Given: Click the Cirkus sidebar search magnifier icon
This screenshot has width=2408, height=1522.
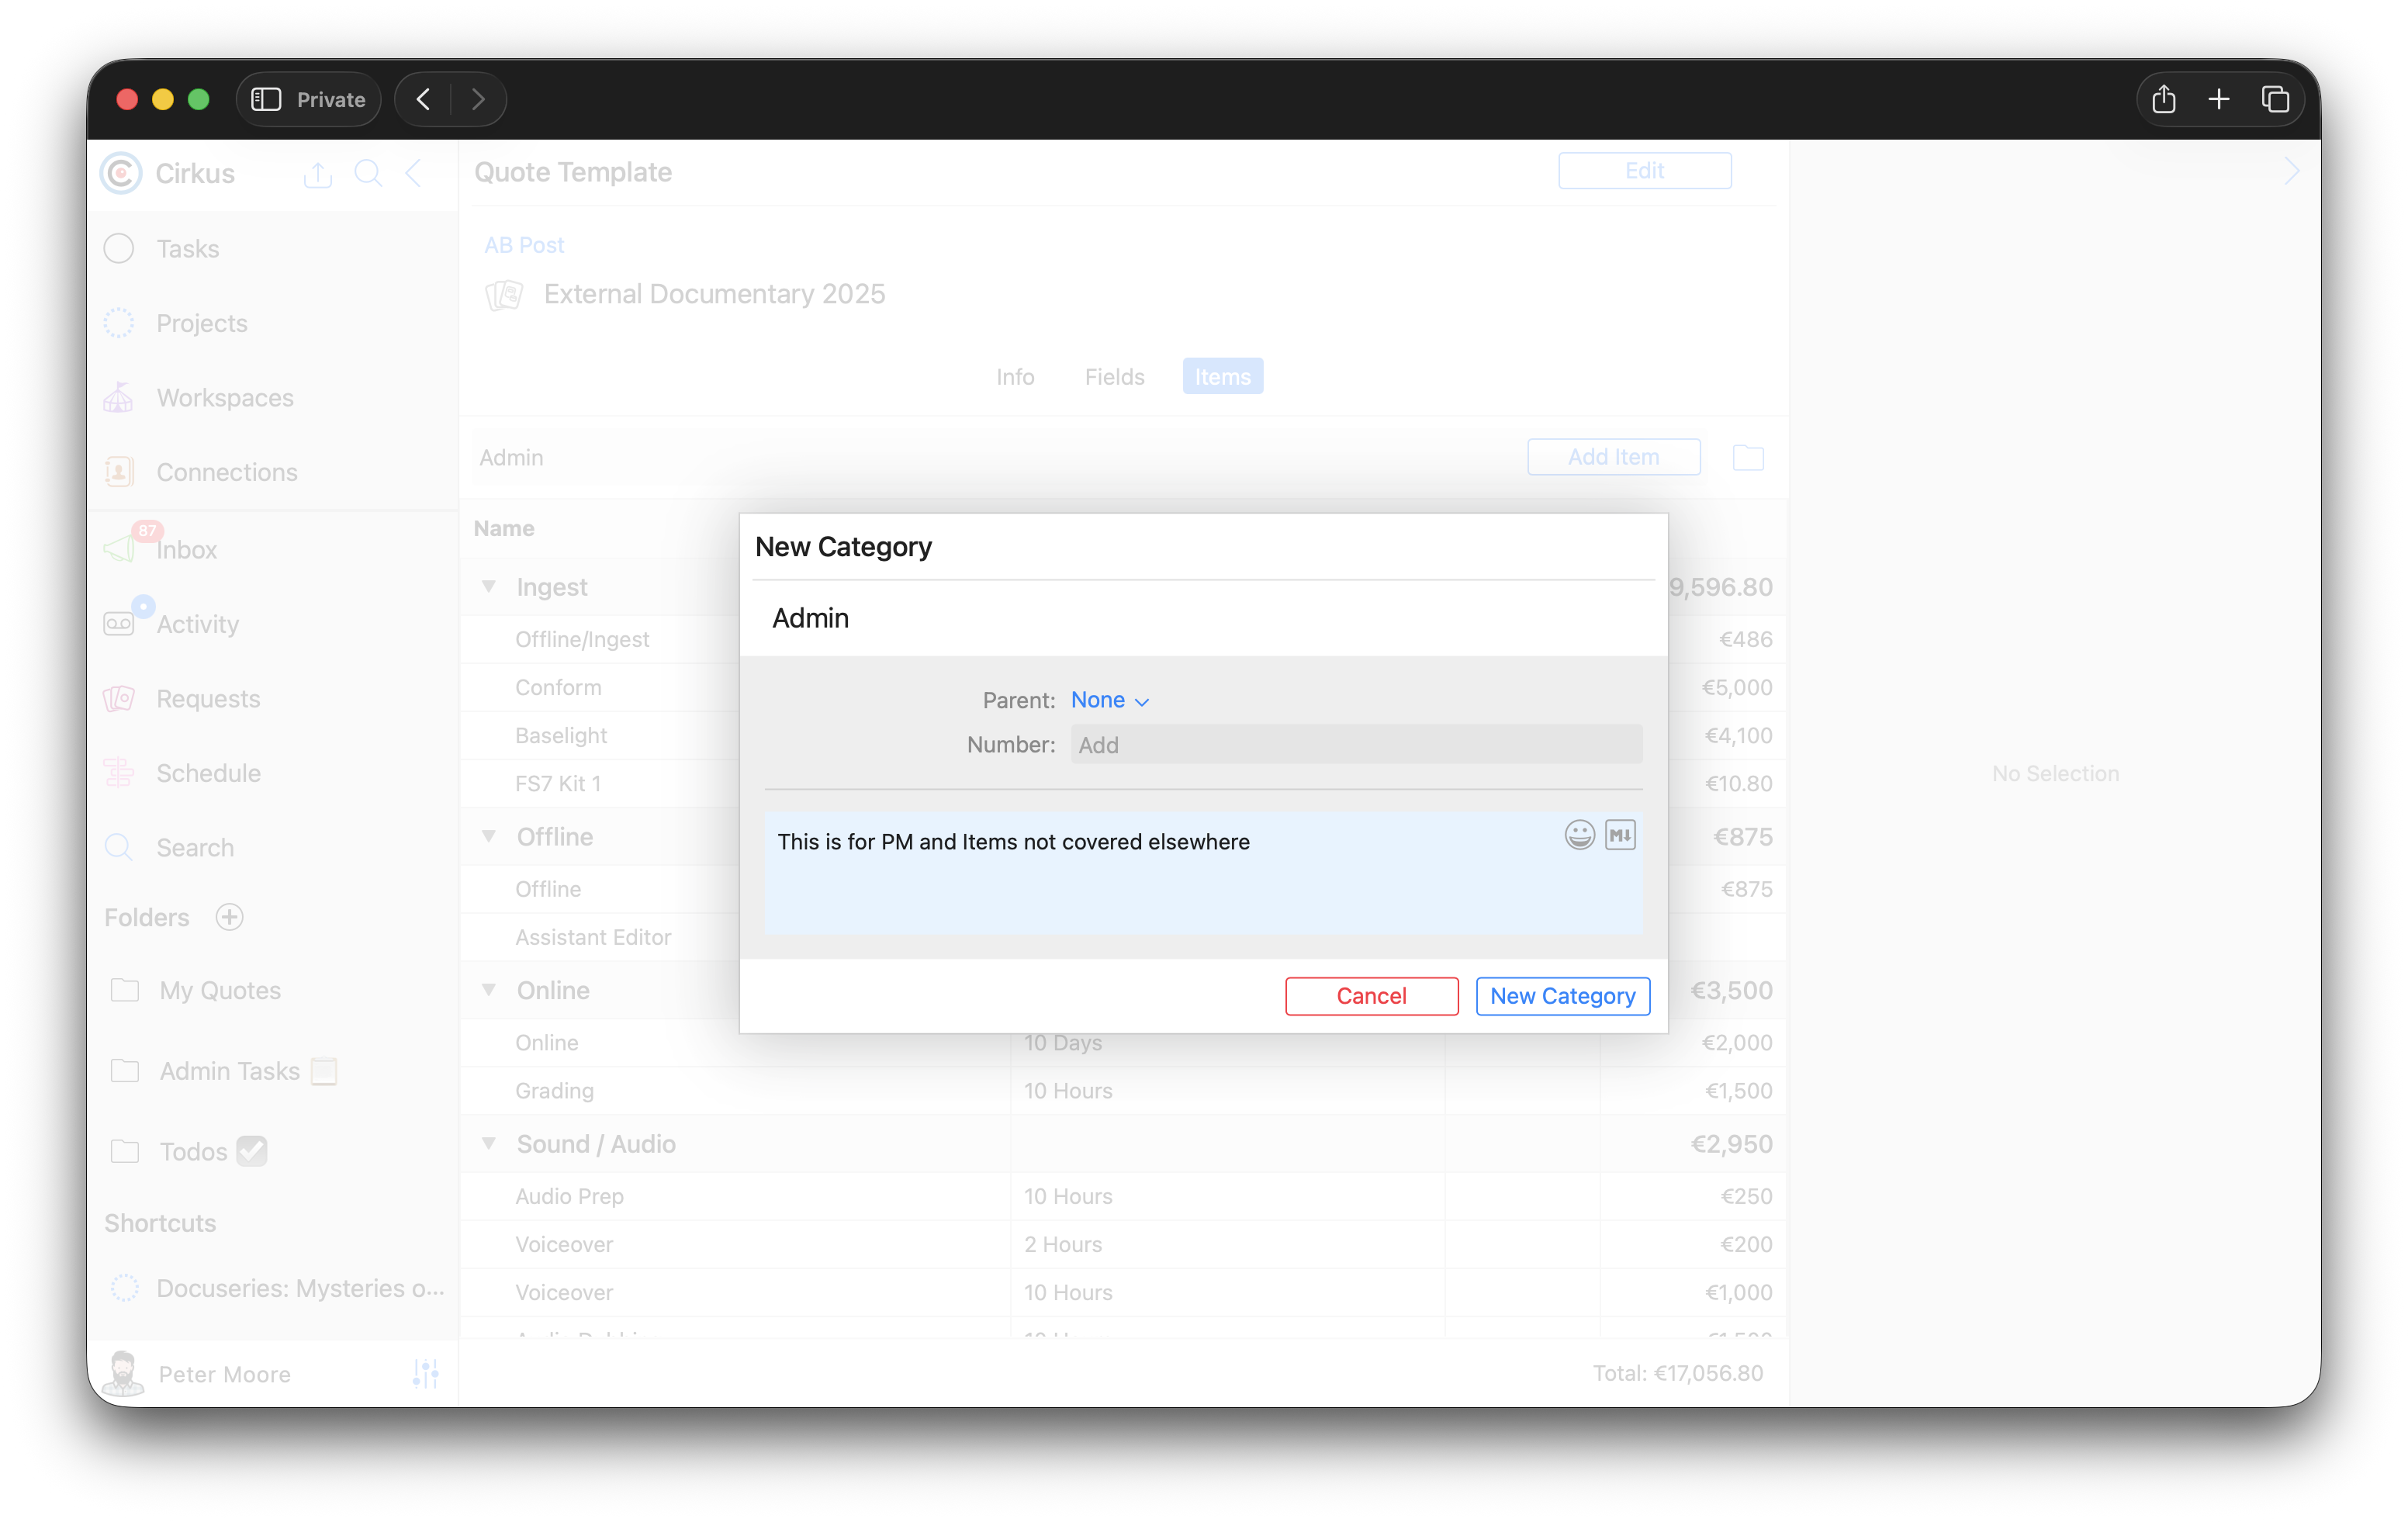Looking at the screenshot, I should [368, 173].
